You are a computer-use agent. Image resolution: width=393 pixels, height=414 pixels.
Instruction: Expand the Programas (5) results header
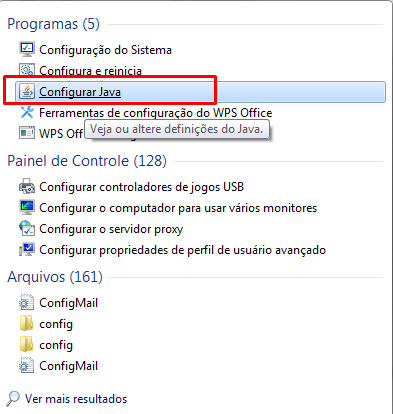53,24
